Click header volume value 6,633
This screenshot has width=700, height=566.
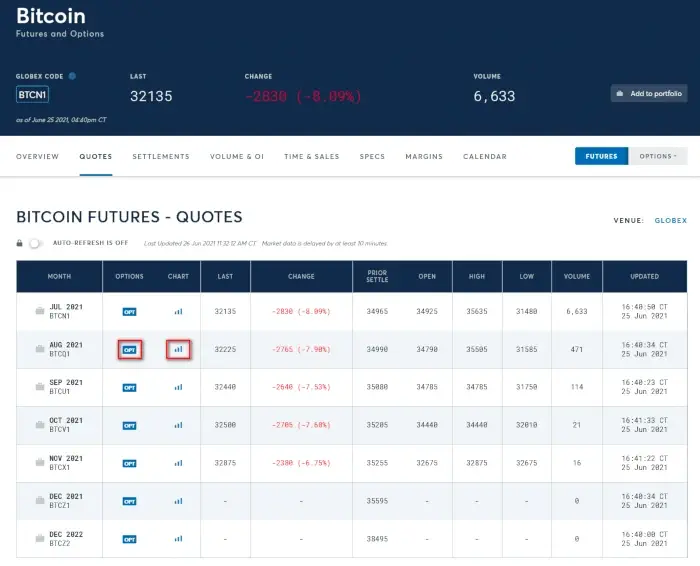click(494, 96)
